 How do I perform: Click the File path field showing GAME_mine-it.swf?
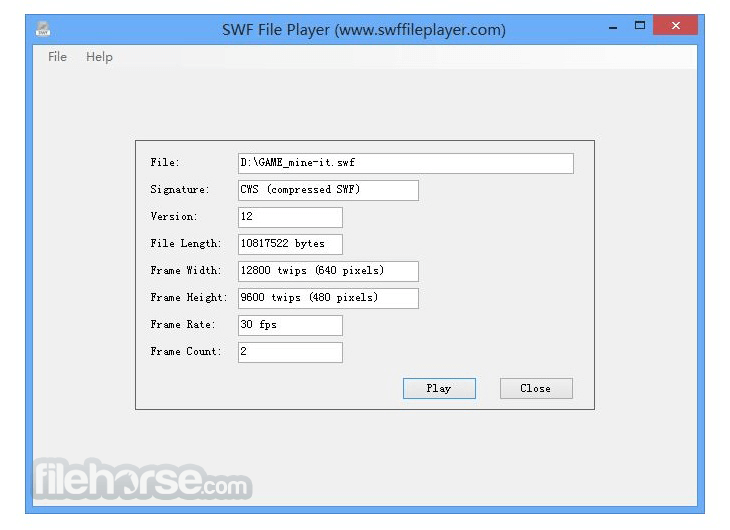406,163
